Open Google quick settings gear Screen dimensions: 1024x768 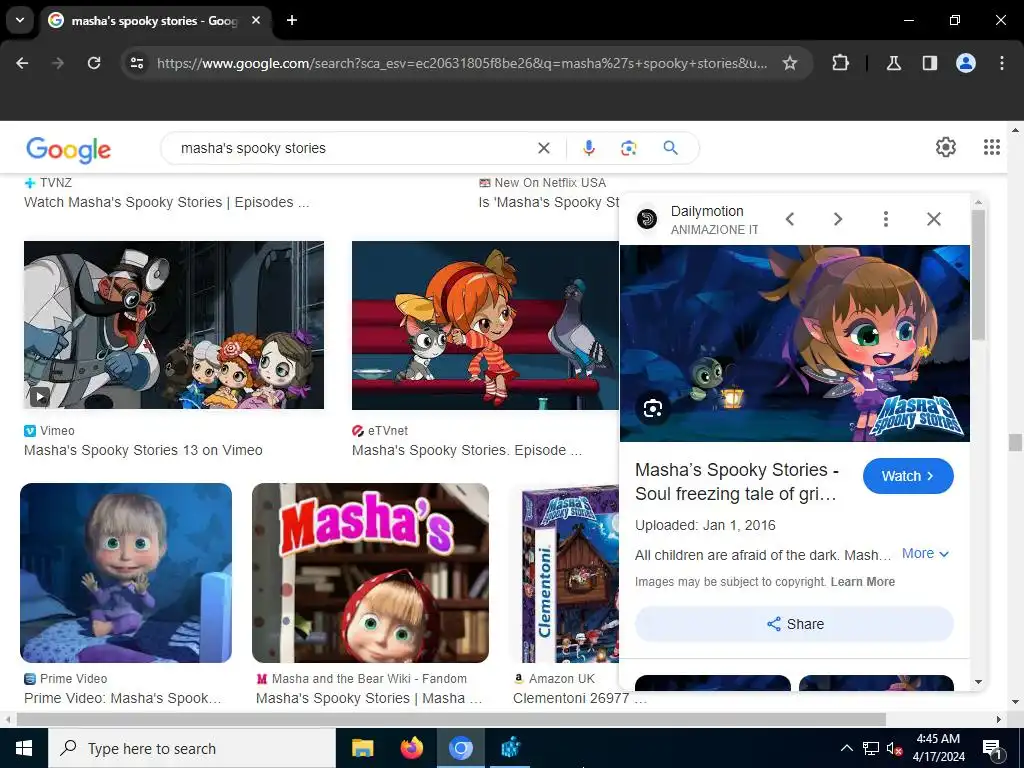945,147
